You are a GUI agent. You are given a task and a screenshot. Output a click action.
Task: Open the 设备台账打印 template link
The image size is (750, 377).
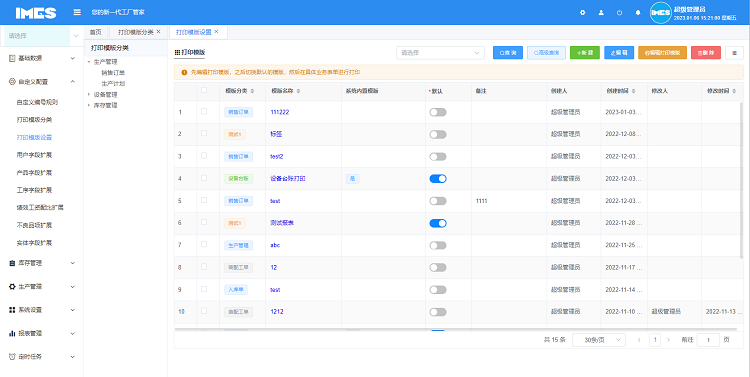coord(288,178)
